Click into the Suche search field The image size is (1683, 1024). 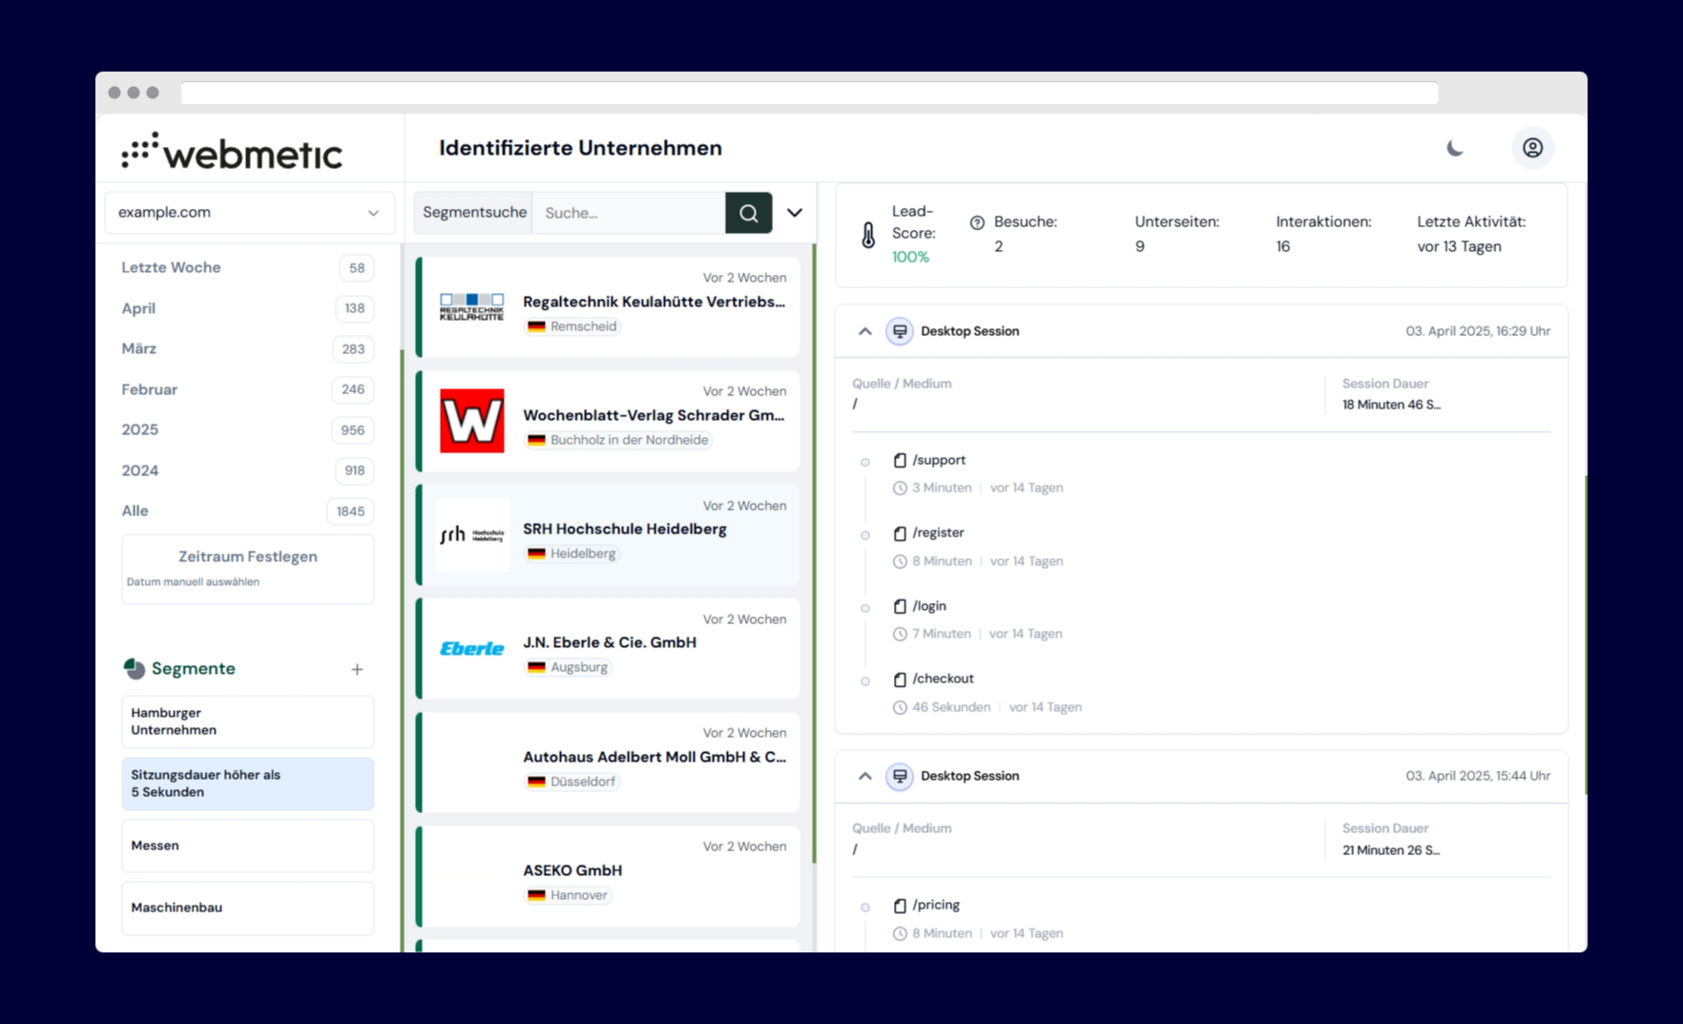click(628, 213)
